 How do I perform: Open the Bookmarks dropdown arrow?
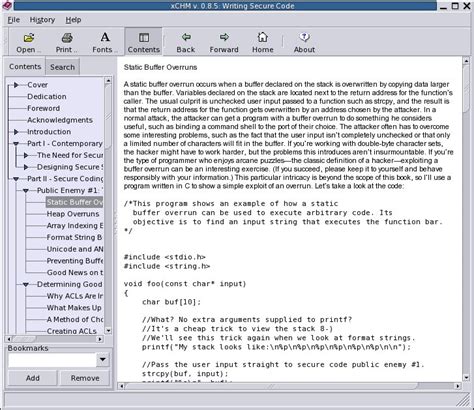pyautogui.click(x=103, y=359)
